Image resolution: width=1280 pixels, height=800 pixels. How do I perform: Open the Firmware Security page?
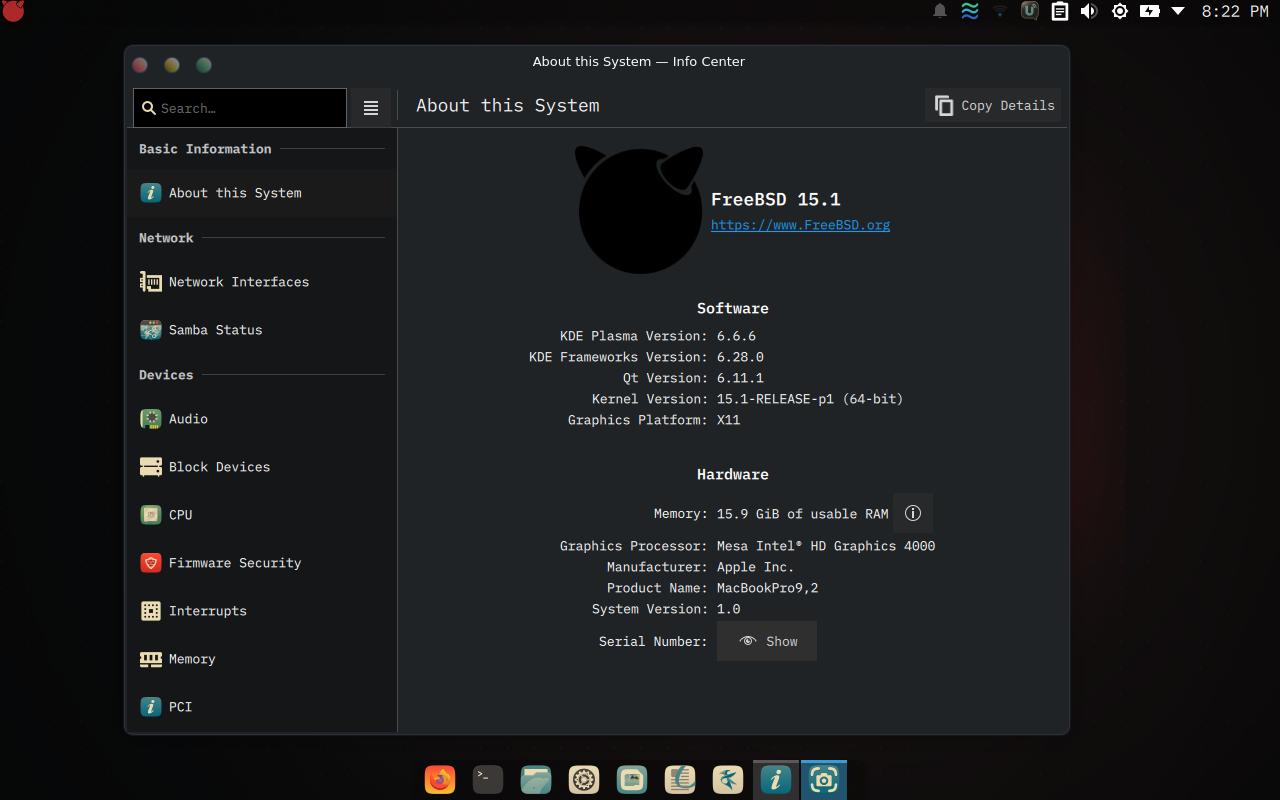[262, 563]
